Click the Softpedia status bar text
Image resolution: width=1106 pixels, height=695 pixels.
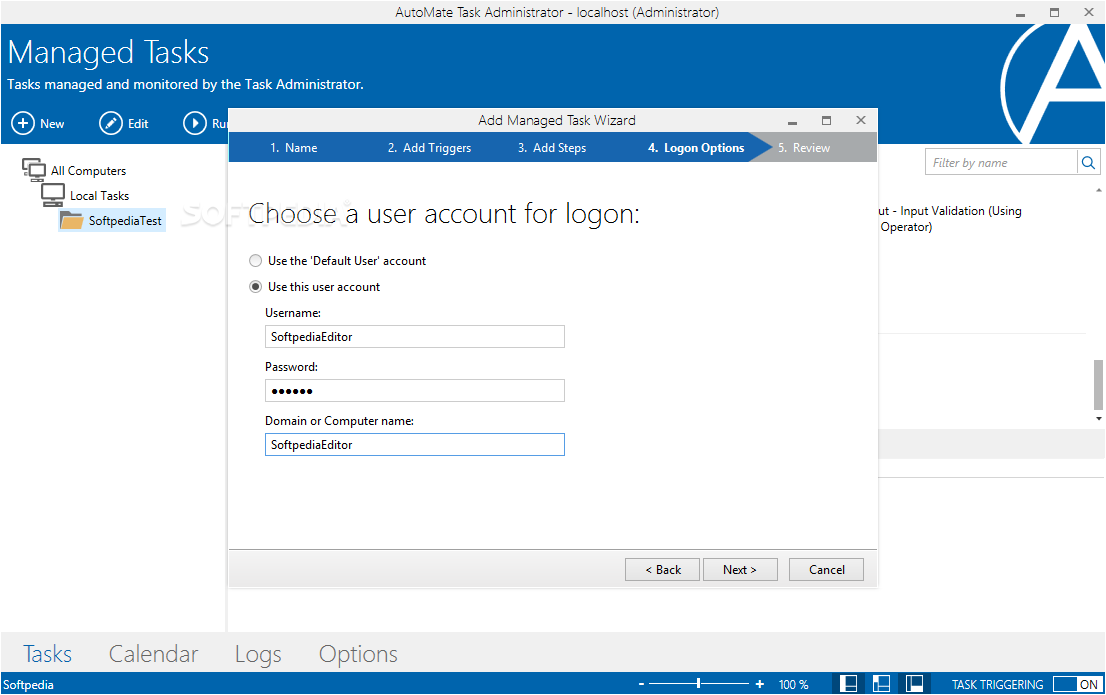[28, 685]
